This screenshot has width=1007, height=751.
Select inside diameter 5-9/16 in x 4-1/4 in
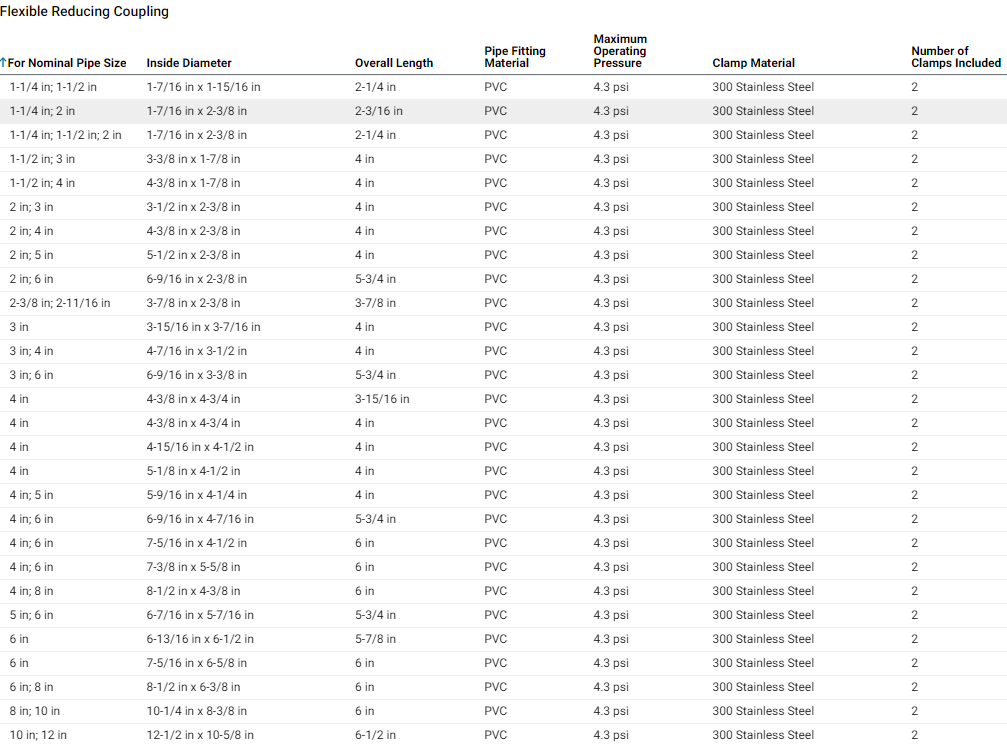[197, 495]
